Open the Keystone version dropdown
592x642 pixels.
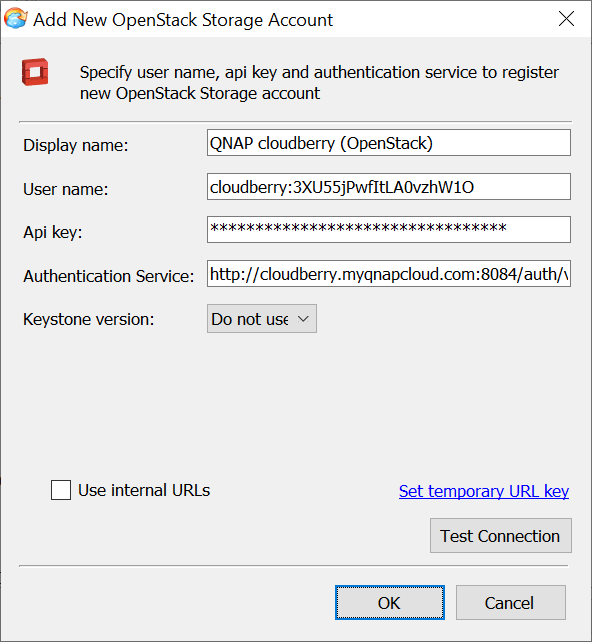pyautogui.click(x=262, y=319)
